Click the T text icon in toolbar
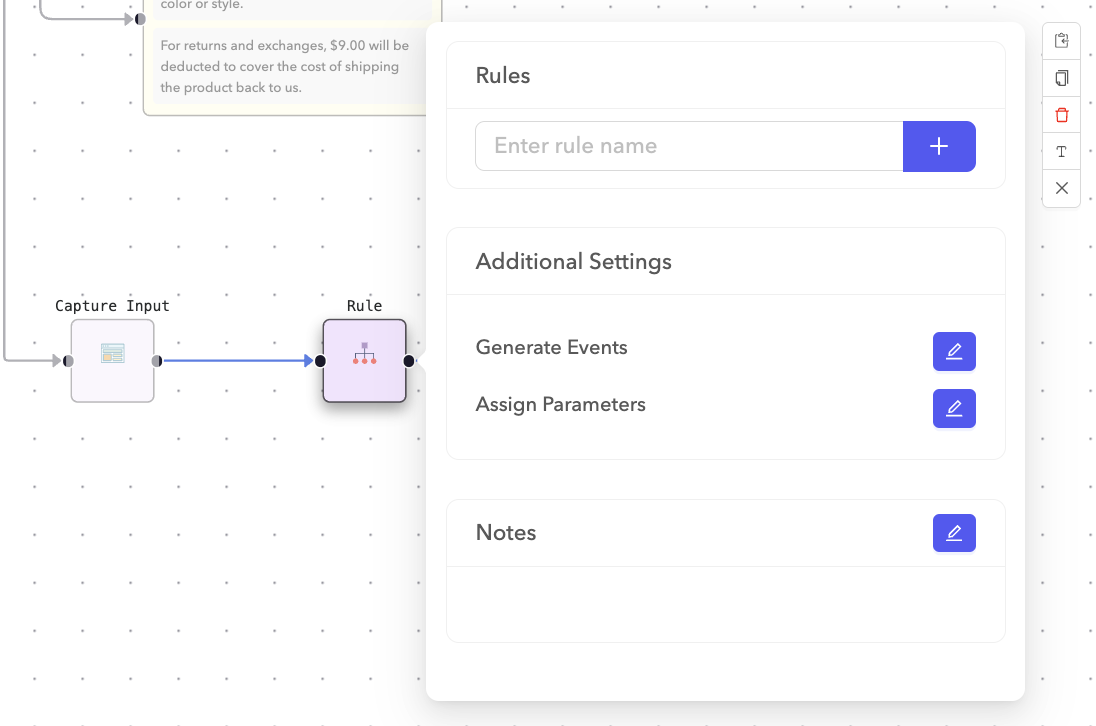 [1061, 152]
